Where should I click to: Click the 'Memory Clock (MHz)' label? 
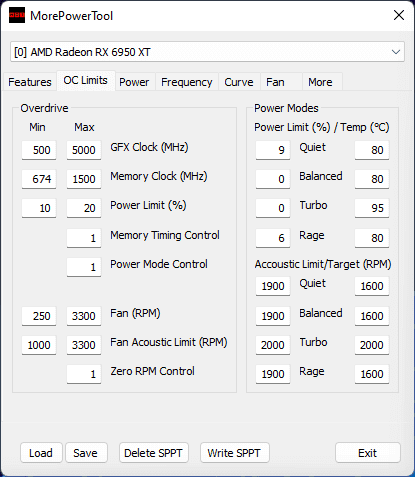tap(159, 176)
